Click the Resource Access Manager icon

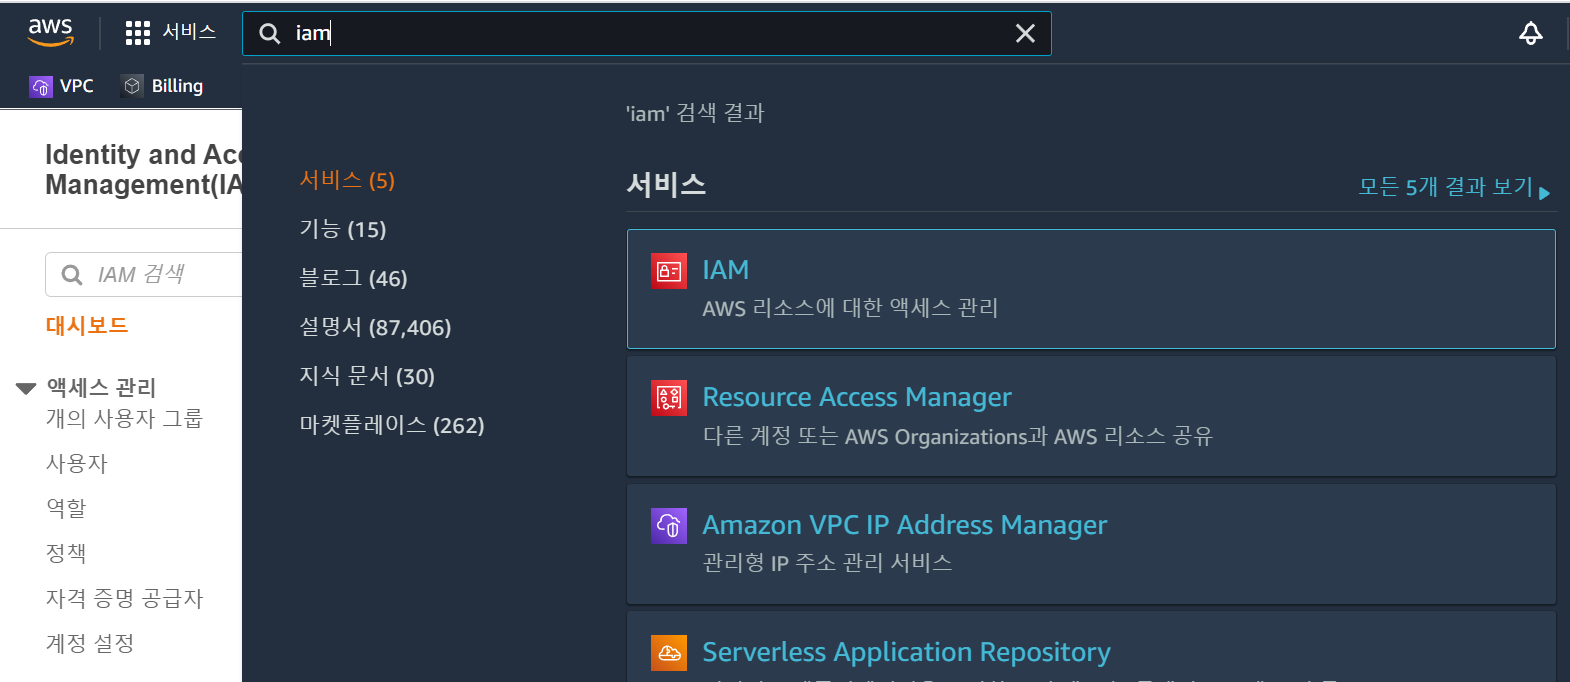pos(669,398)
